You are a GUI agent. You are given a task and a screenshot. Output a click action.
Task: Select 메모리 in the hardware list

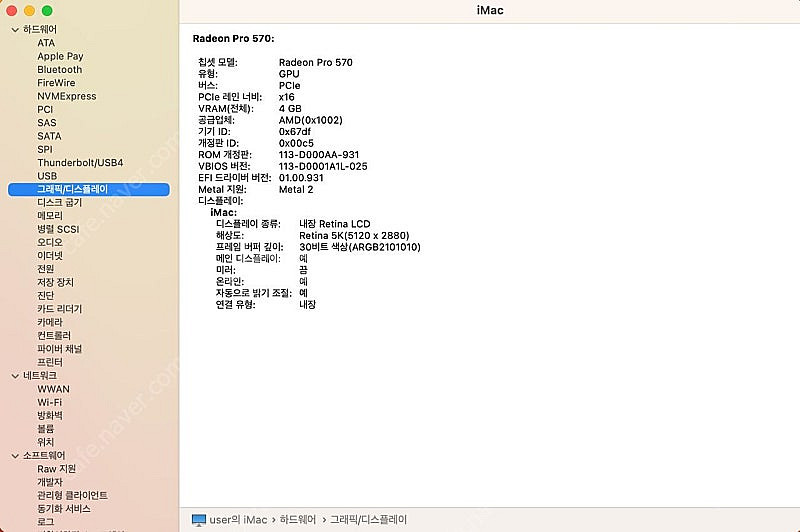(x=49, y=216)
